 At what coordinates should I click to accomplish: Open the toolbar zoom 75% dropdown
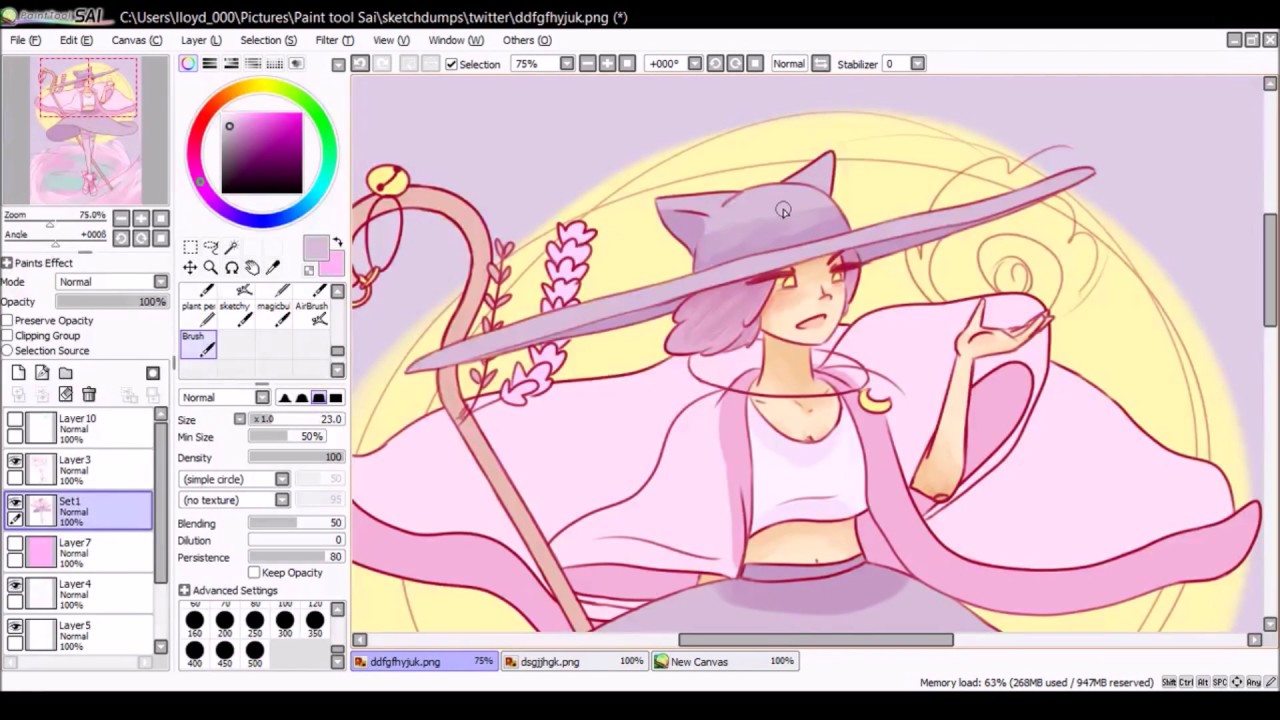[567, 63]
